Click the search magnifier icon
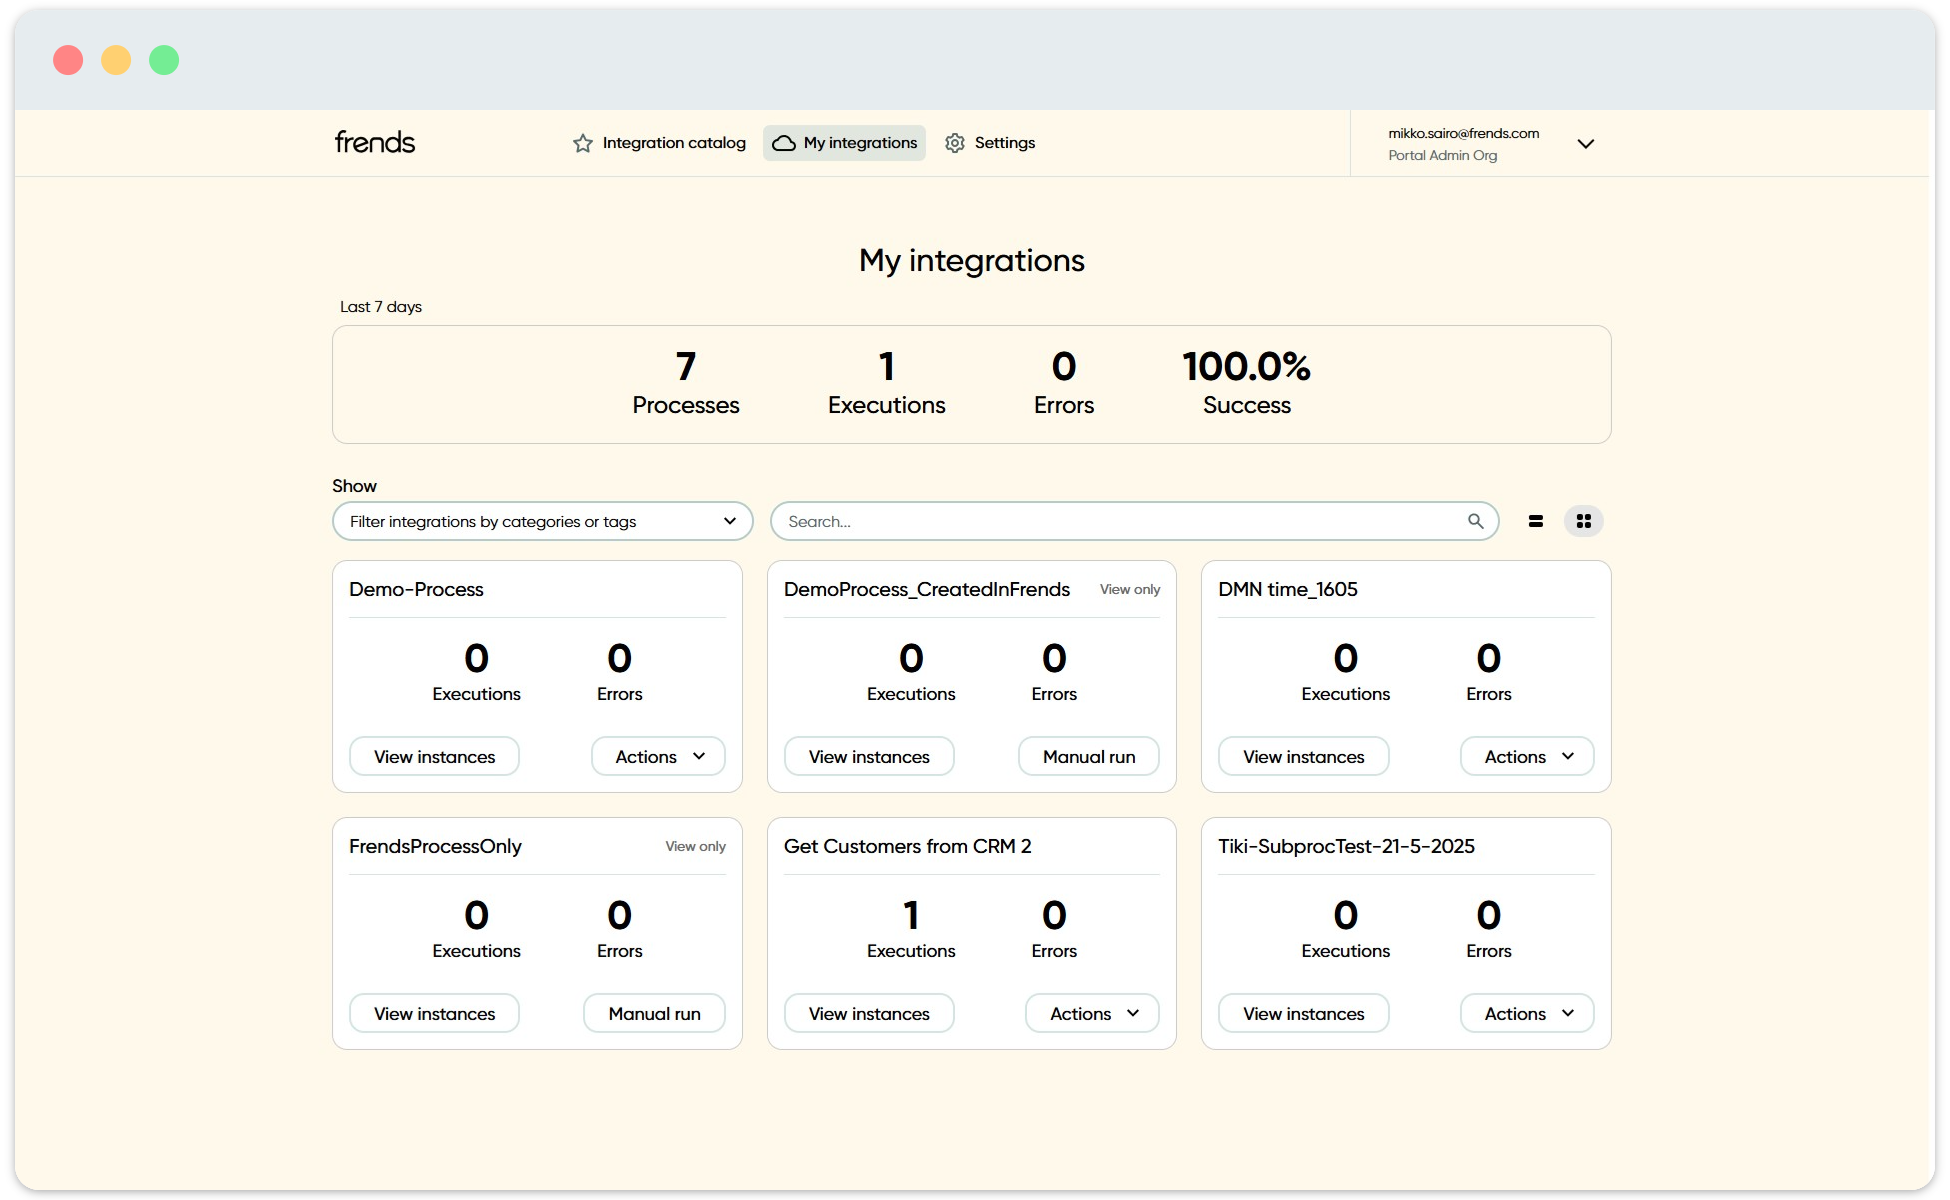 (x=1475, y=521)
